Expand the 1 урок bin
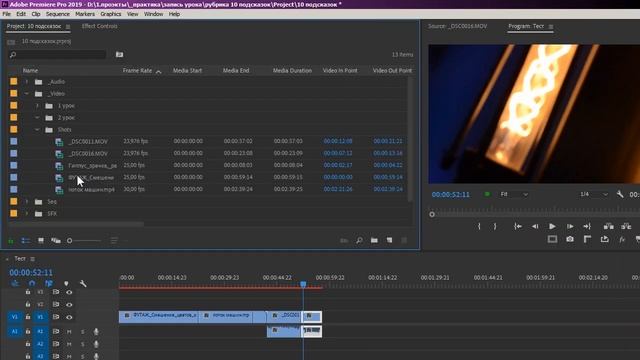 pyautogui.click(x=37, y=106)
